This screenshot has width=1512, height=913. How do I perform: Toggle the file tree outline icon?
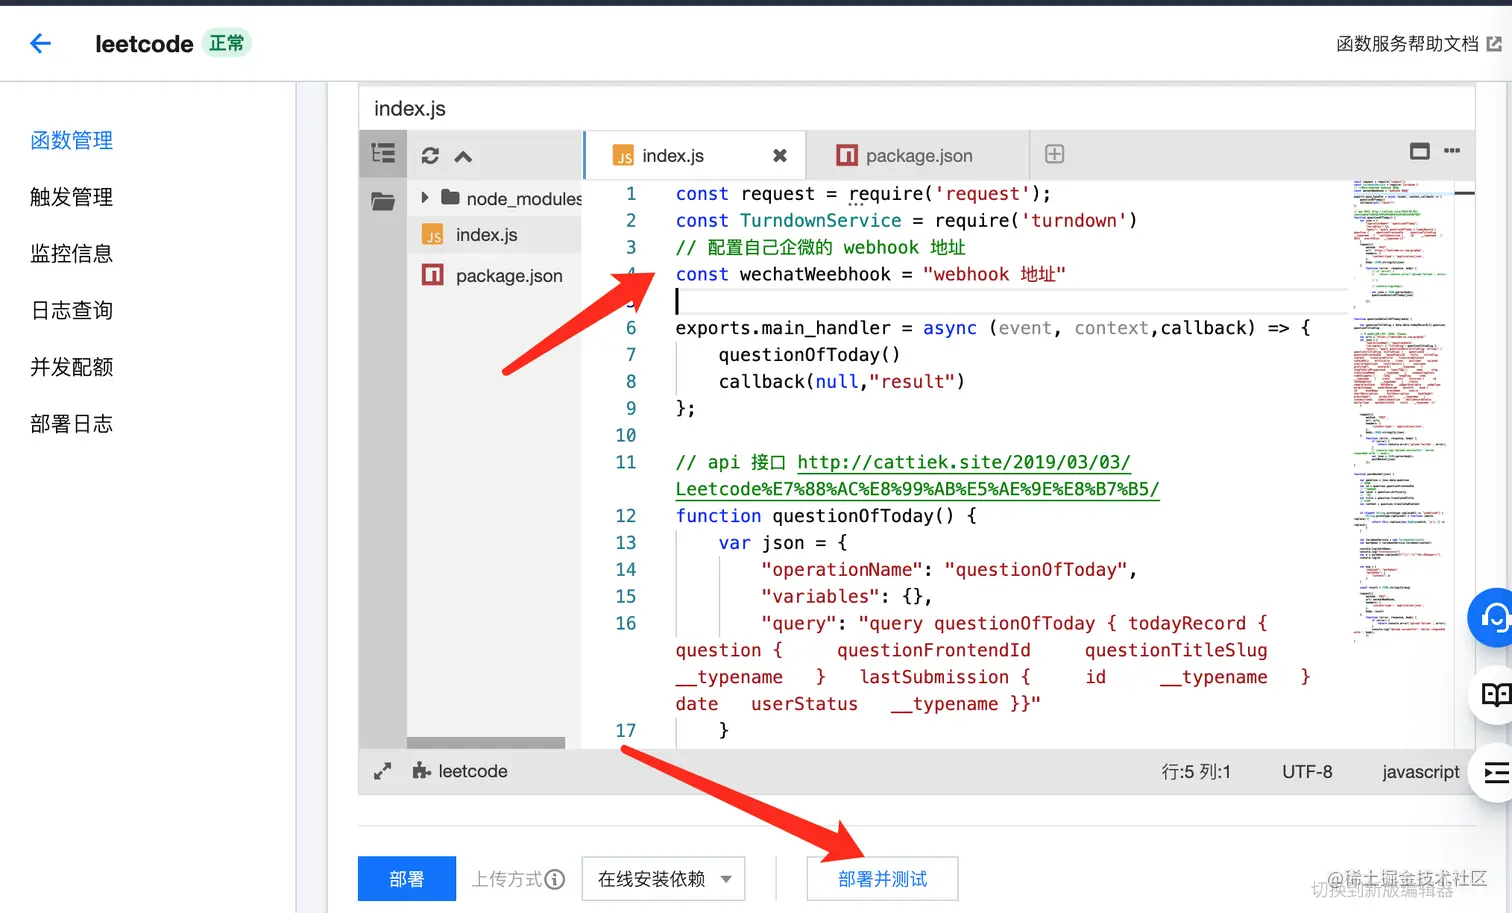tap(383, 154)
